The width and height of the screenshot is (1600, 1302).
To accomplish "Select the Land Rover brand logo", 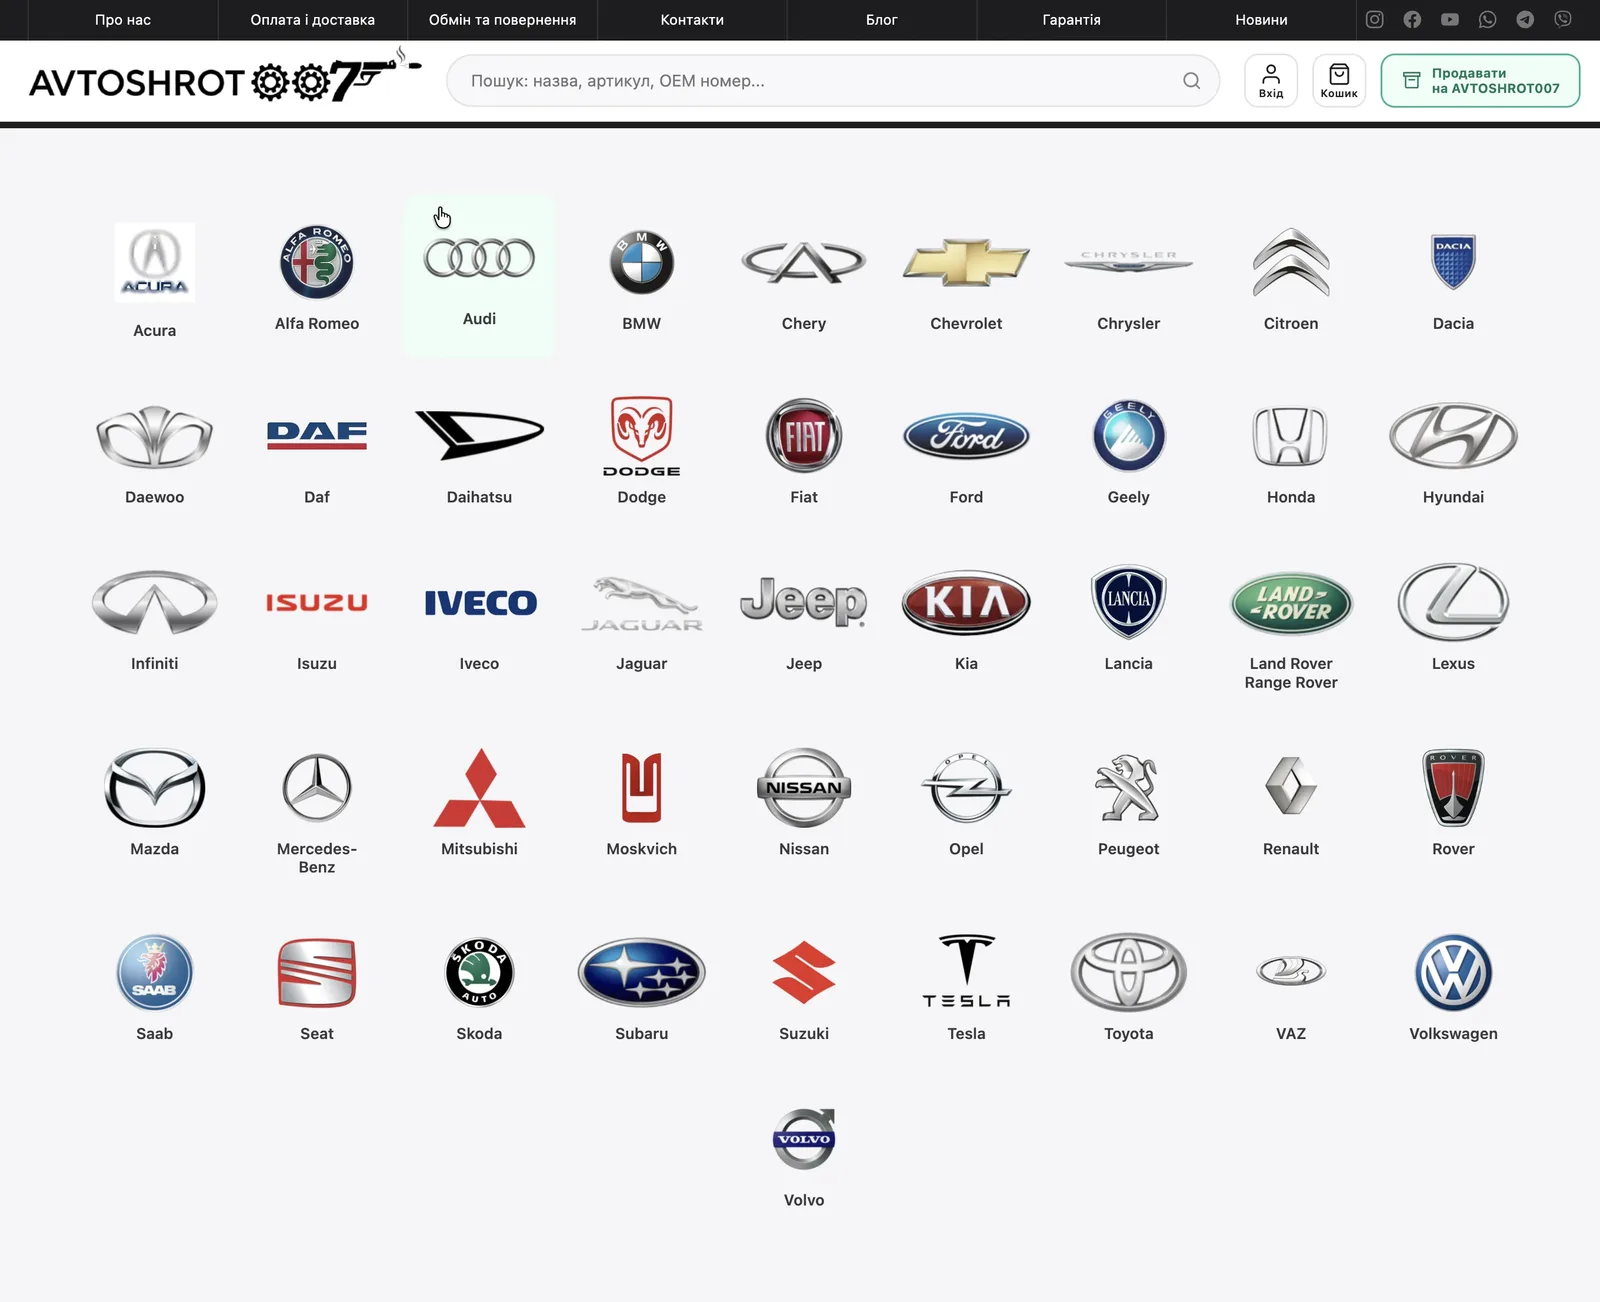I will [1291, 603].
